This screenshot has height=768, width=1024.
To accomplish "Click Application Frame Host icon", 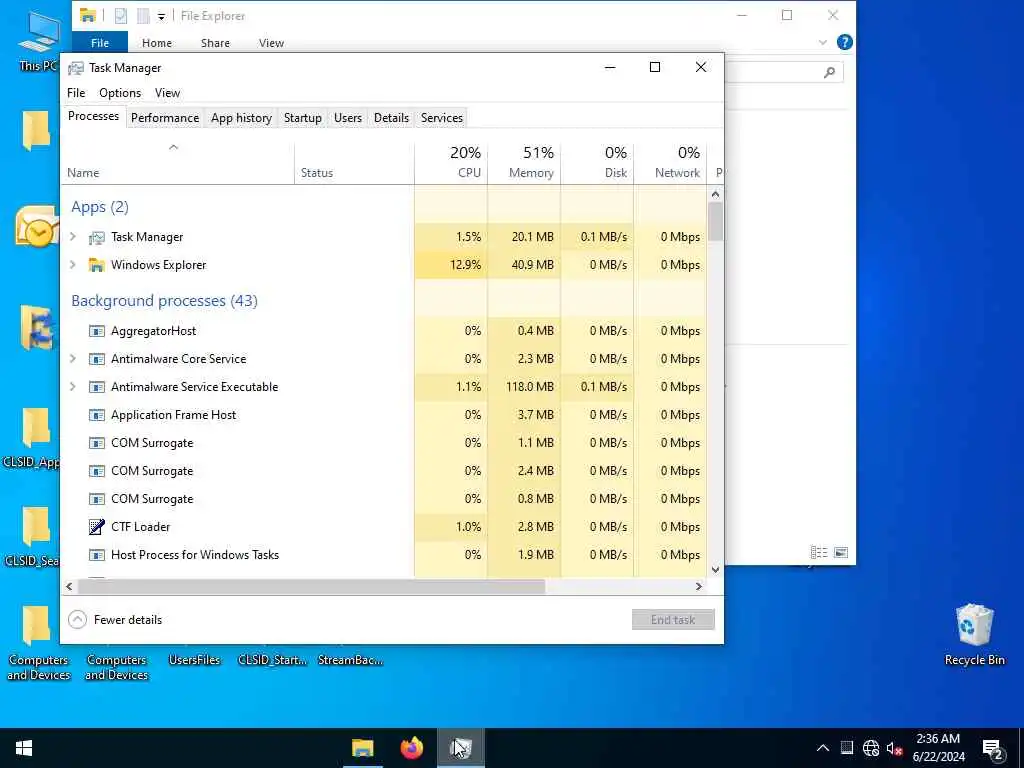I will click(x=97, y=415).
